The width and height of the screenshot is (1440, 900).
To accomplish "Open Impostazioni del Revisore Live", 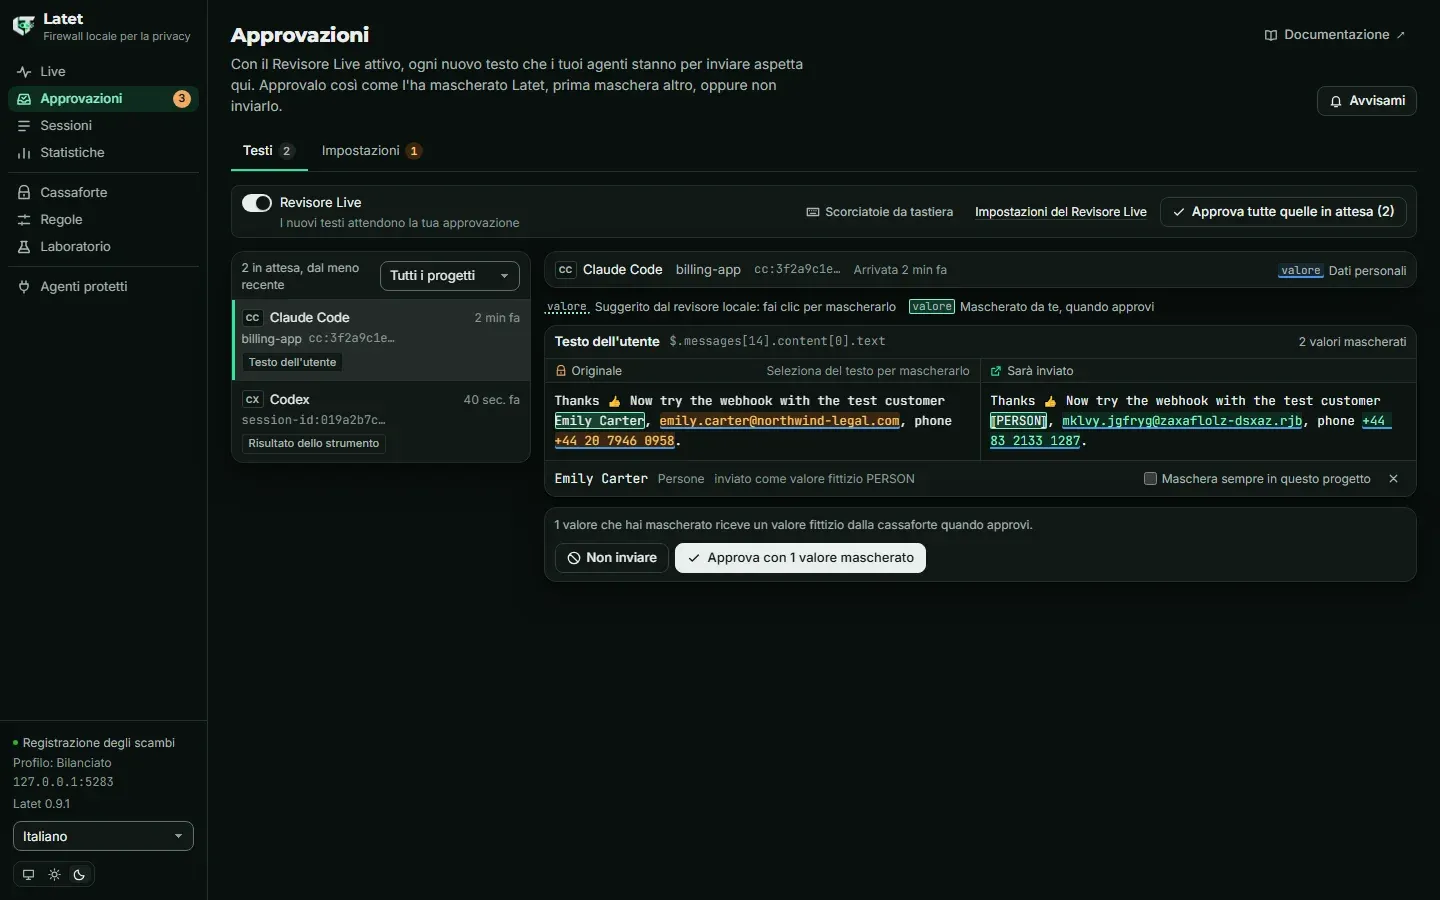I will click(1061, 212).
